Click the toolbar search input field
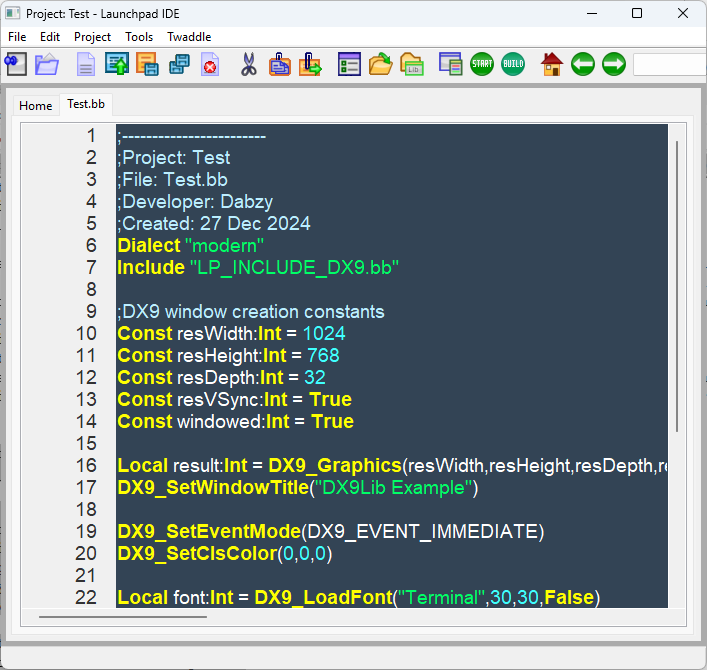 pyautogui.click(x=668, y=65)
